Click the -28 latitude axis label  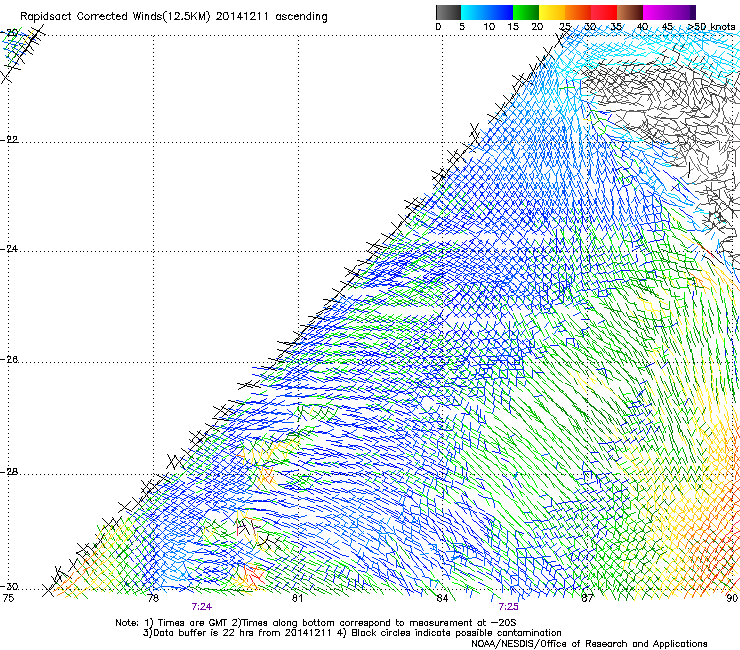(9, 472)
